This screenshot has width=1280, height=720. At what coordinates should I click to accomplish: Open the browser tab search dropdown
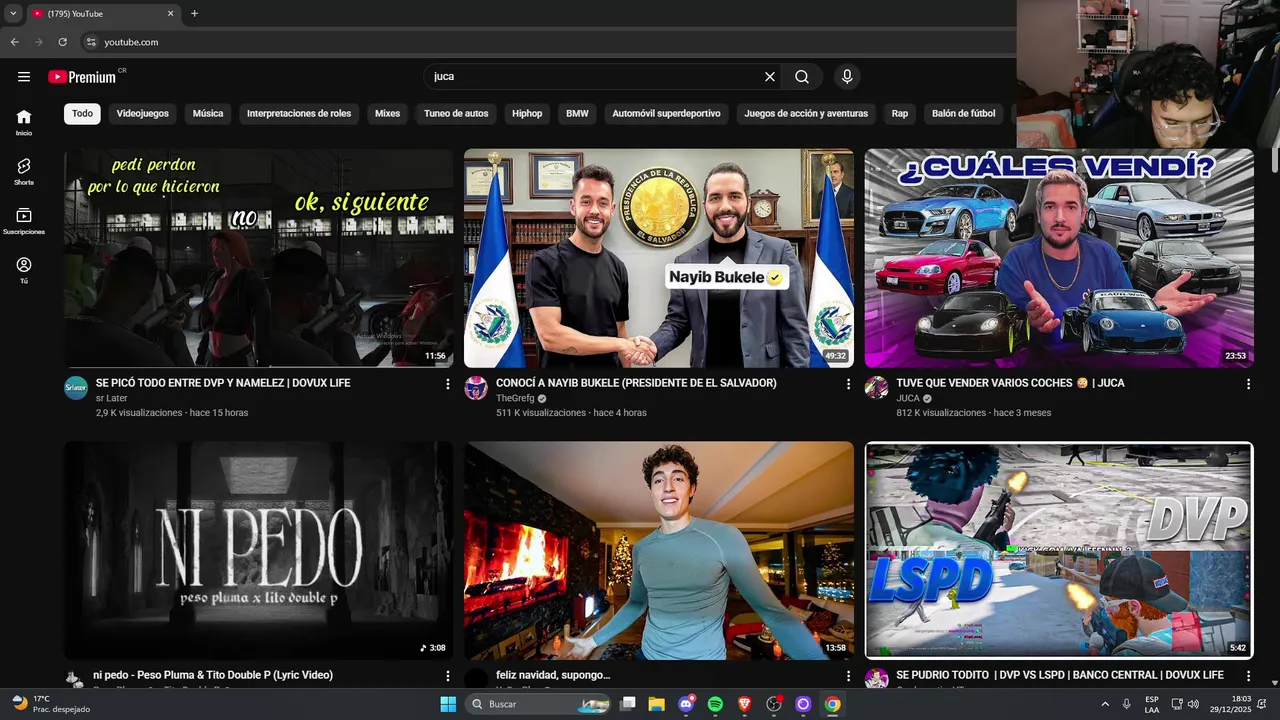point(13,14)
